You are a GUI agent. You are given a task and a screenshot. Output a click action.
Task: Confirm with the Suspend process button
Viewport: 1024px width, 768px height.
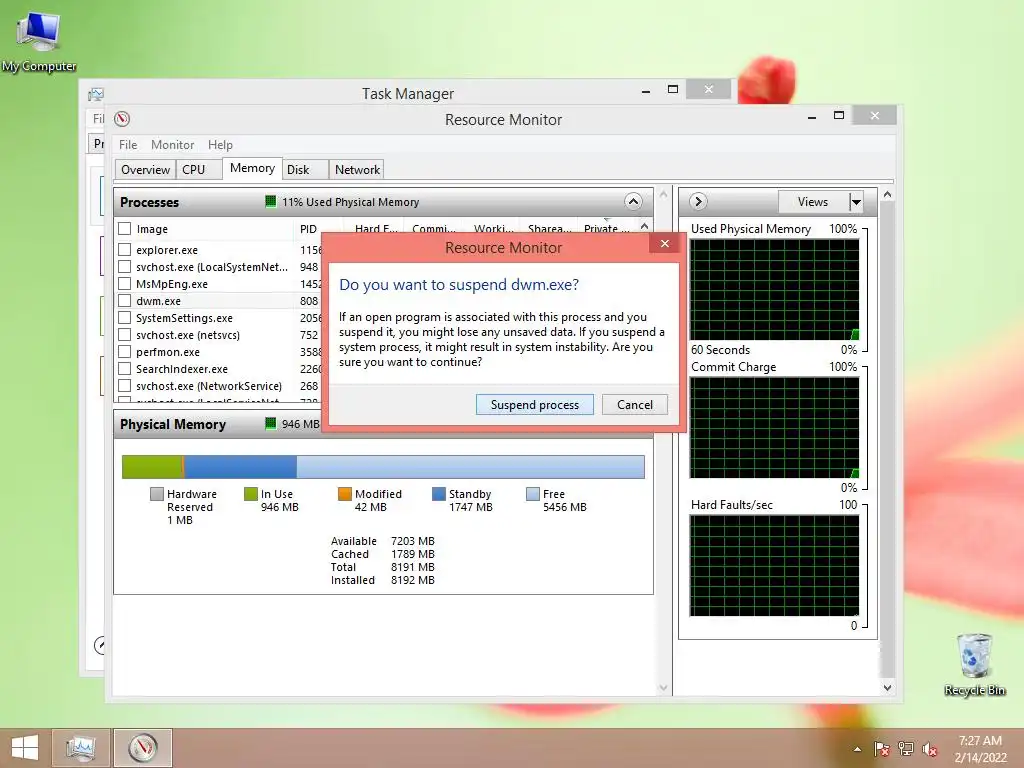535,405
